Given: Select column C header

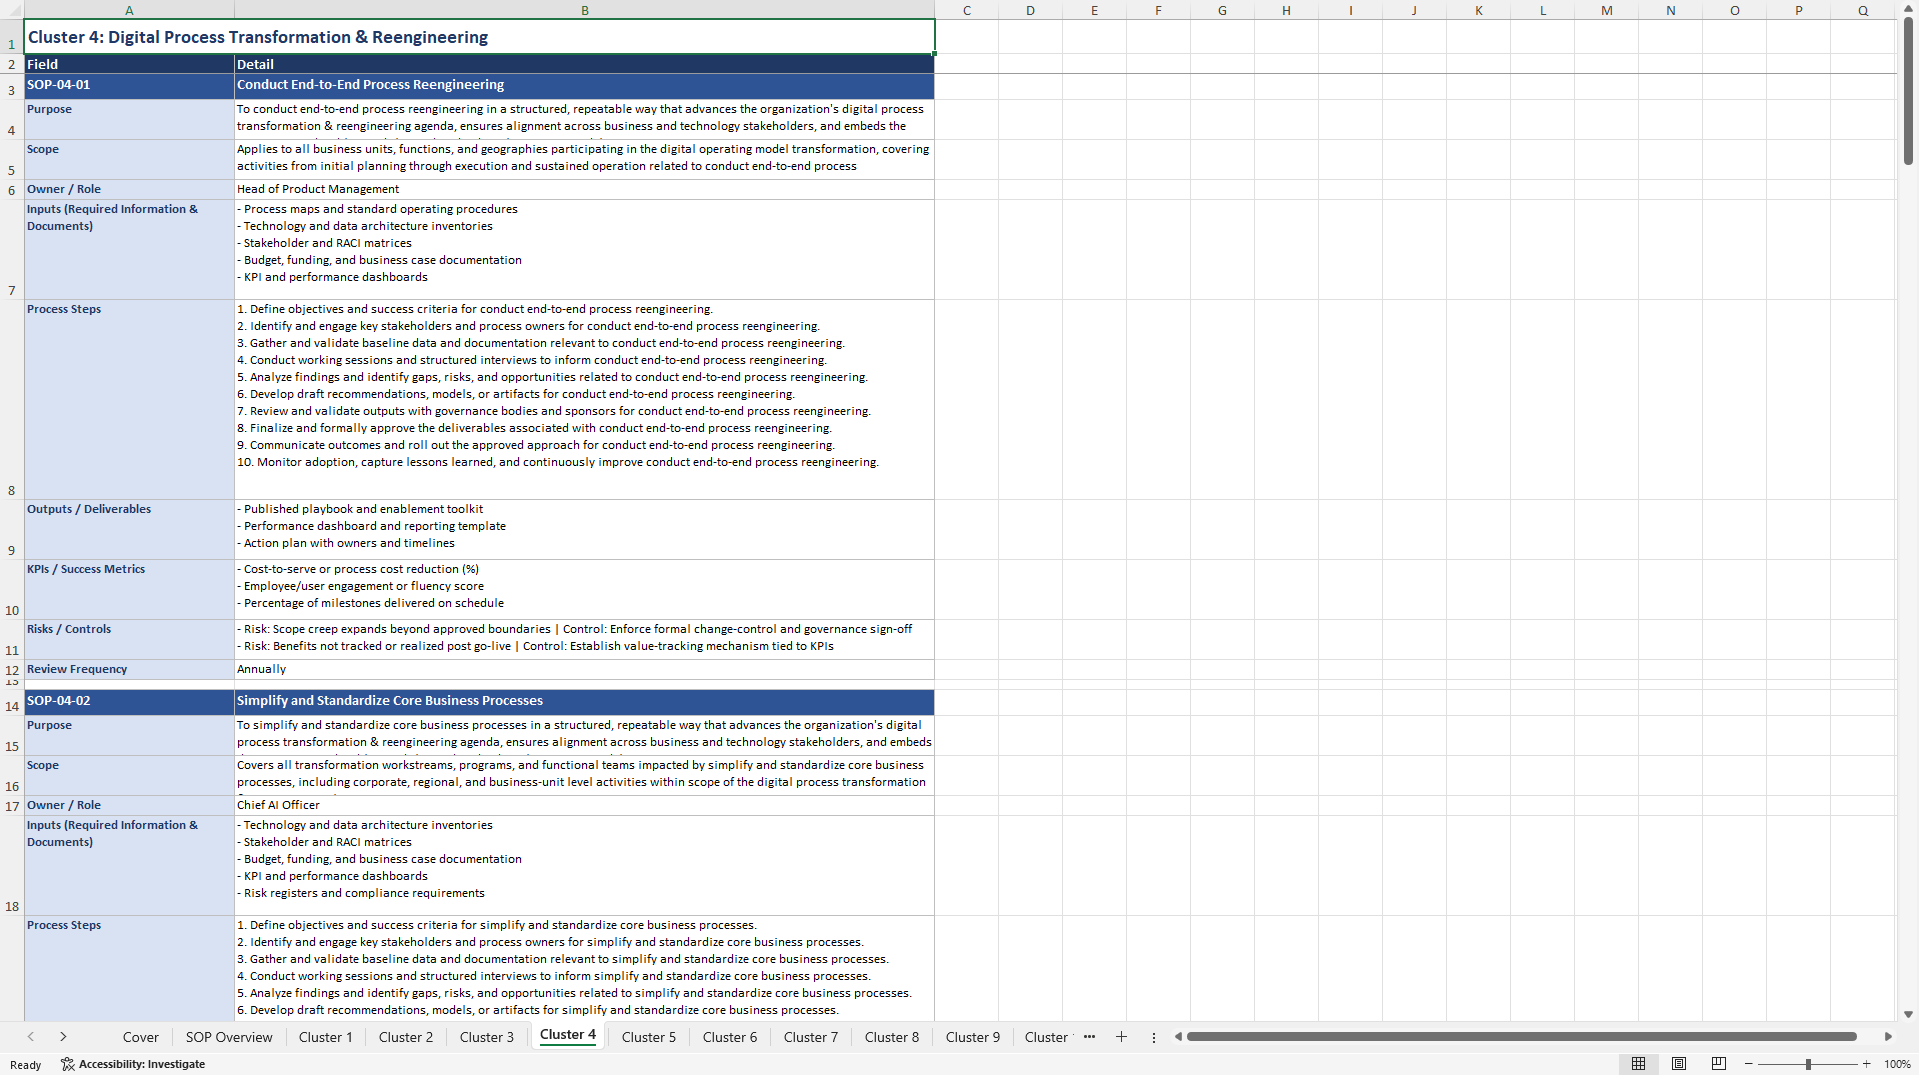Looking at the screenshot, I should (x=967, y=10).
